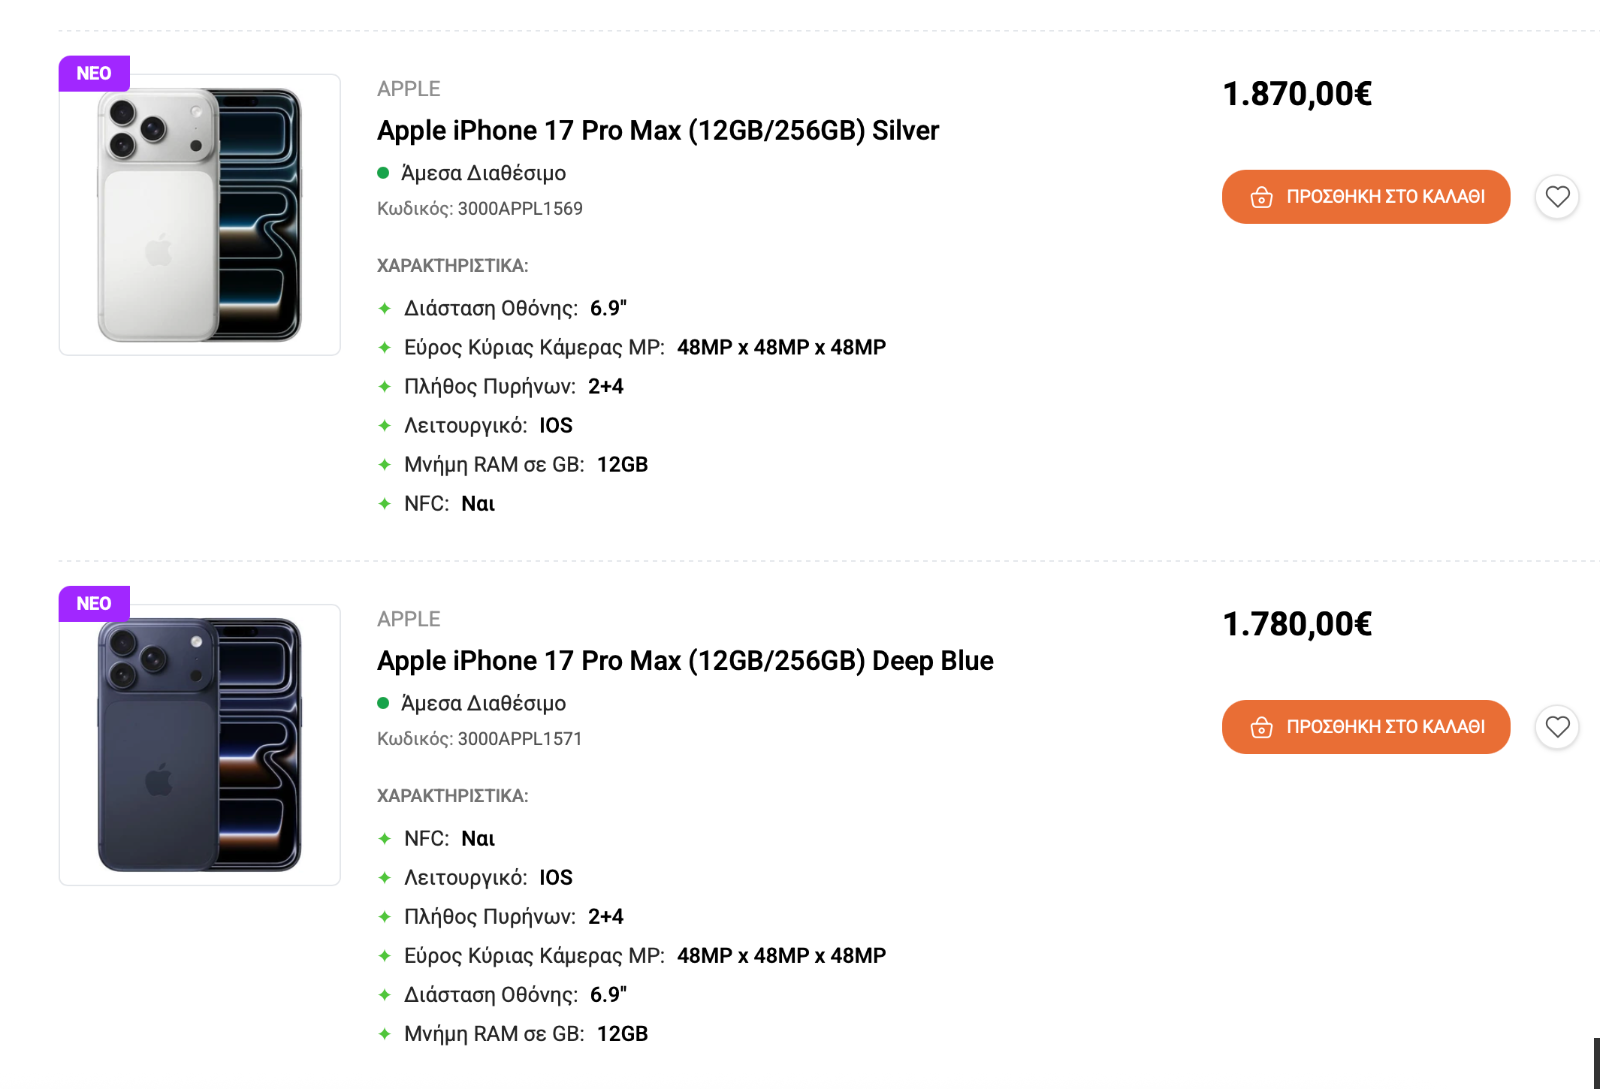Click APPLE brand label above Silver iPhone
1600x1089 pixels.
point(408,89)
